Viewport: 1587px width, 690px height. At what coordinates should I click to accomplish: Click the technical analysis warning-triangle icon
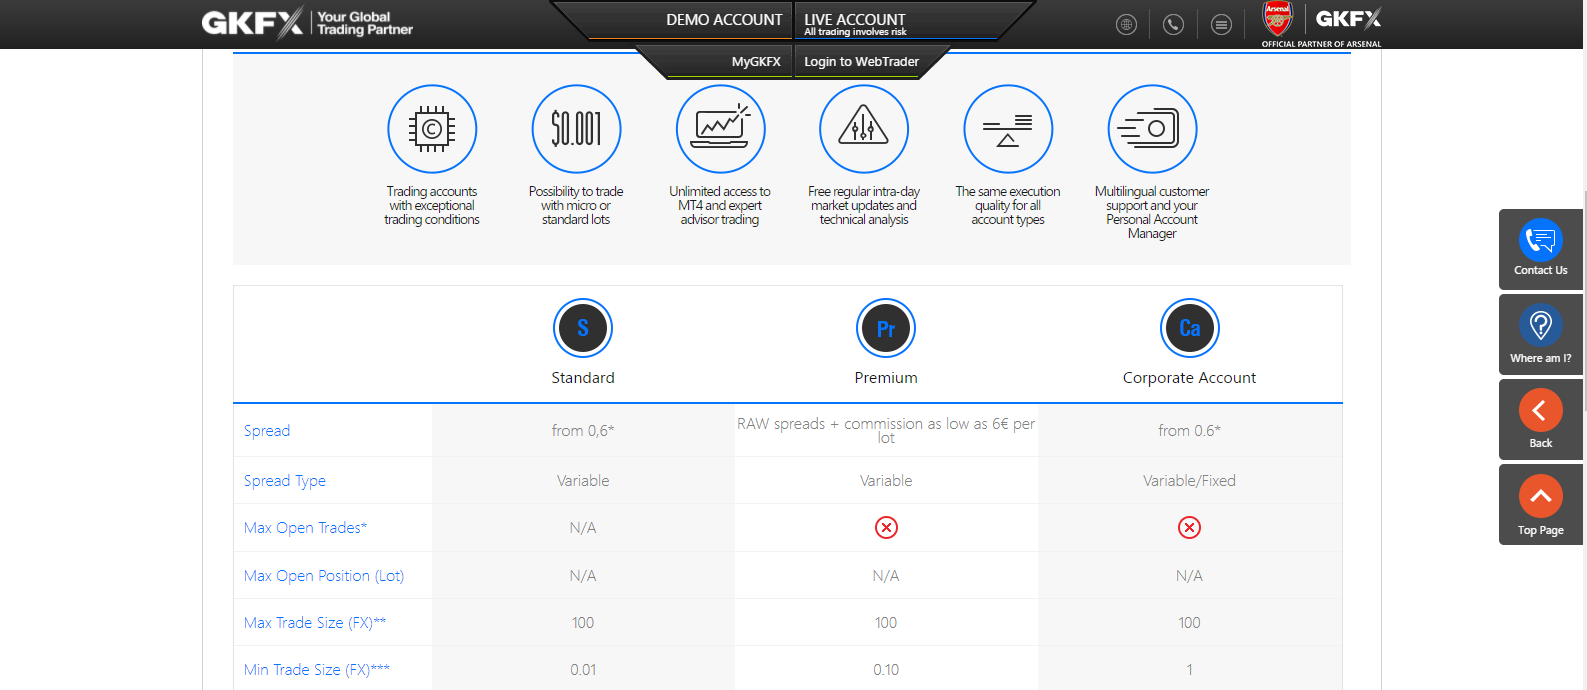click(864, 129)
